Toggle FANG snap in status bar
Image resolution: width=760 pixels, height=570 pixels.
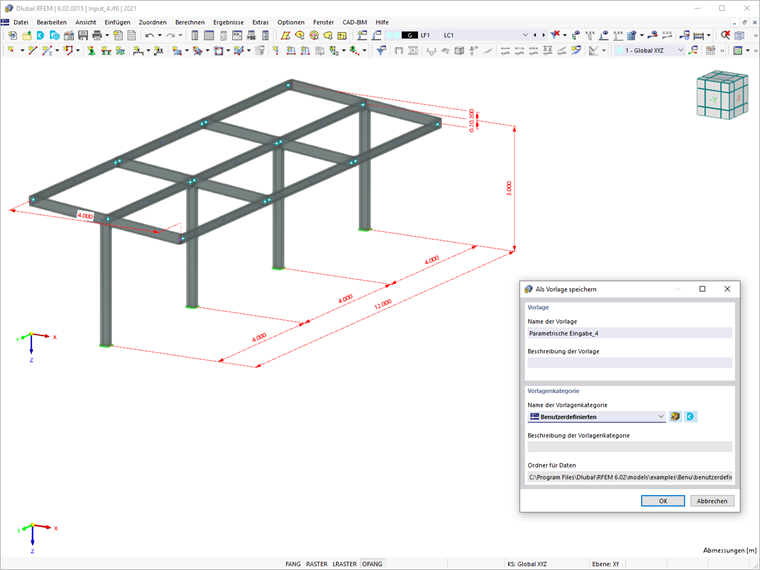coord(293,564)
